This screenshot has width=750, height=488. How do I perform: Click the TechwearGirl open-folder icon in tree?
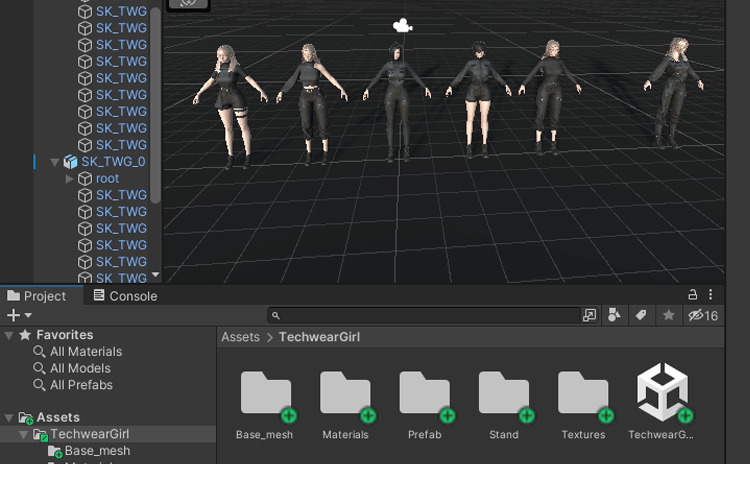41,435
